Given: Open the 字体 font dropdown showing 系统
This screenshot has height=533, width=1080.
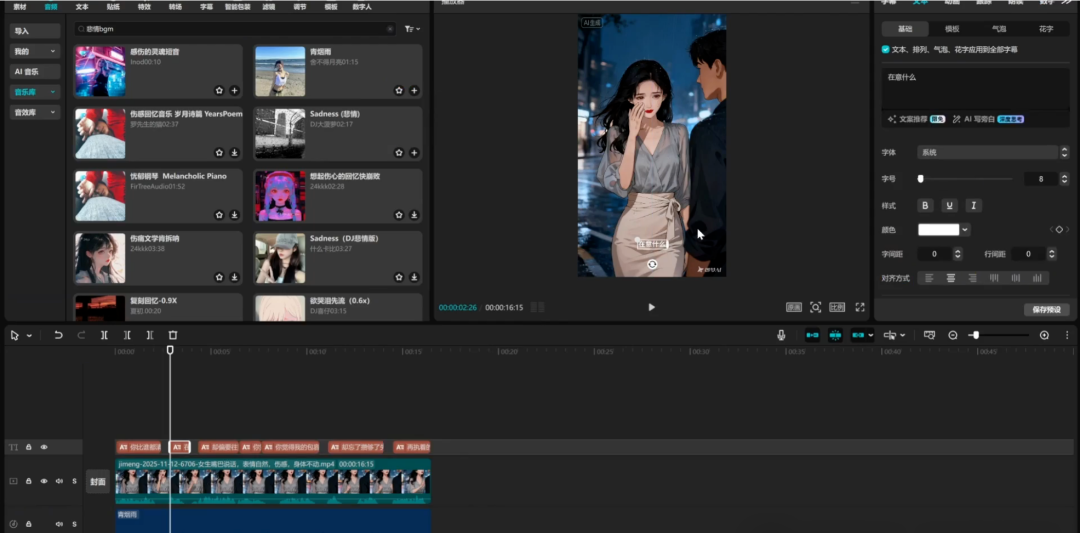Looking at the screenshot, I should point(988,152).
